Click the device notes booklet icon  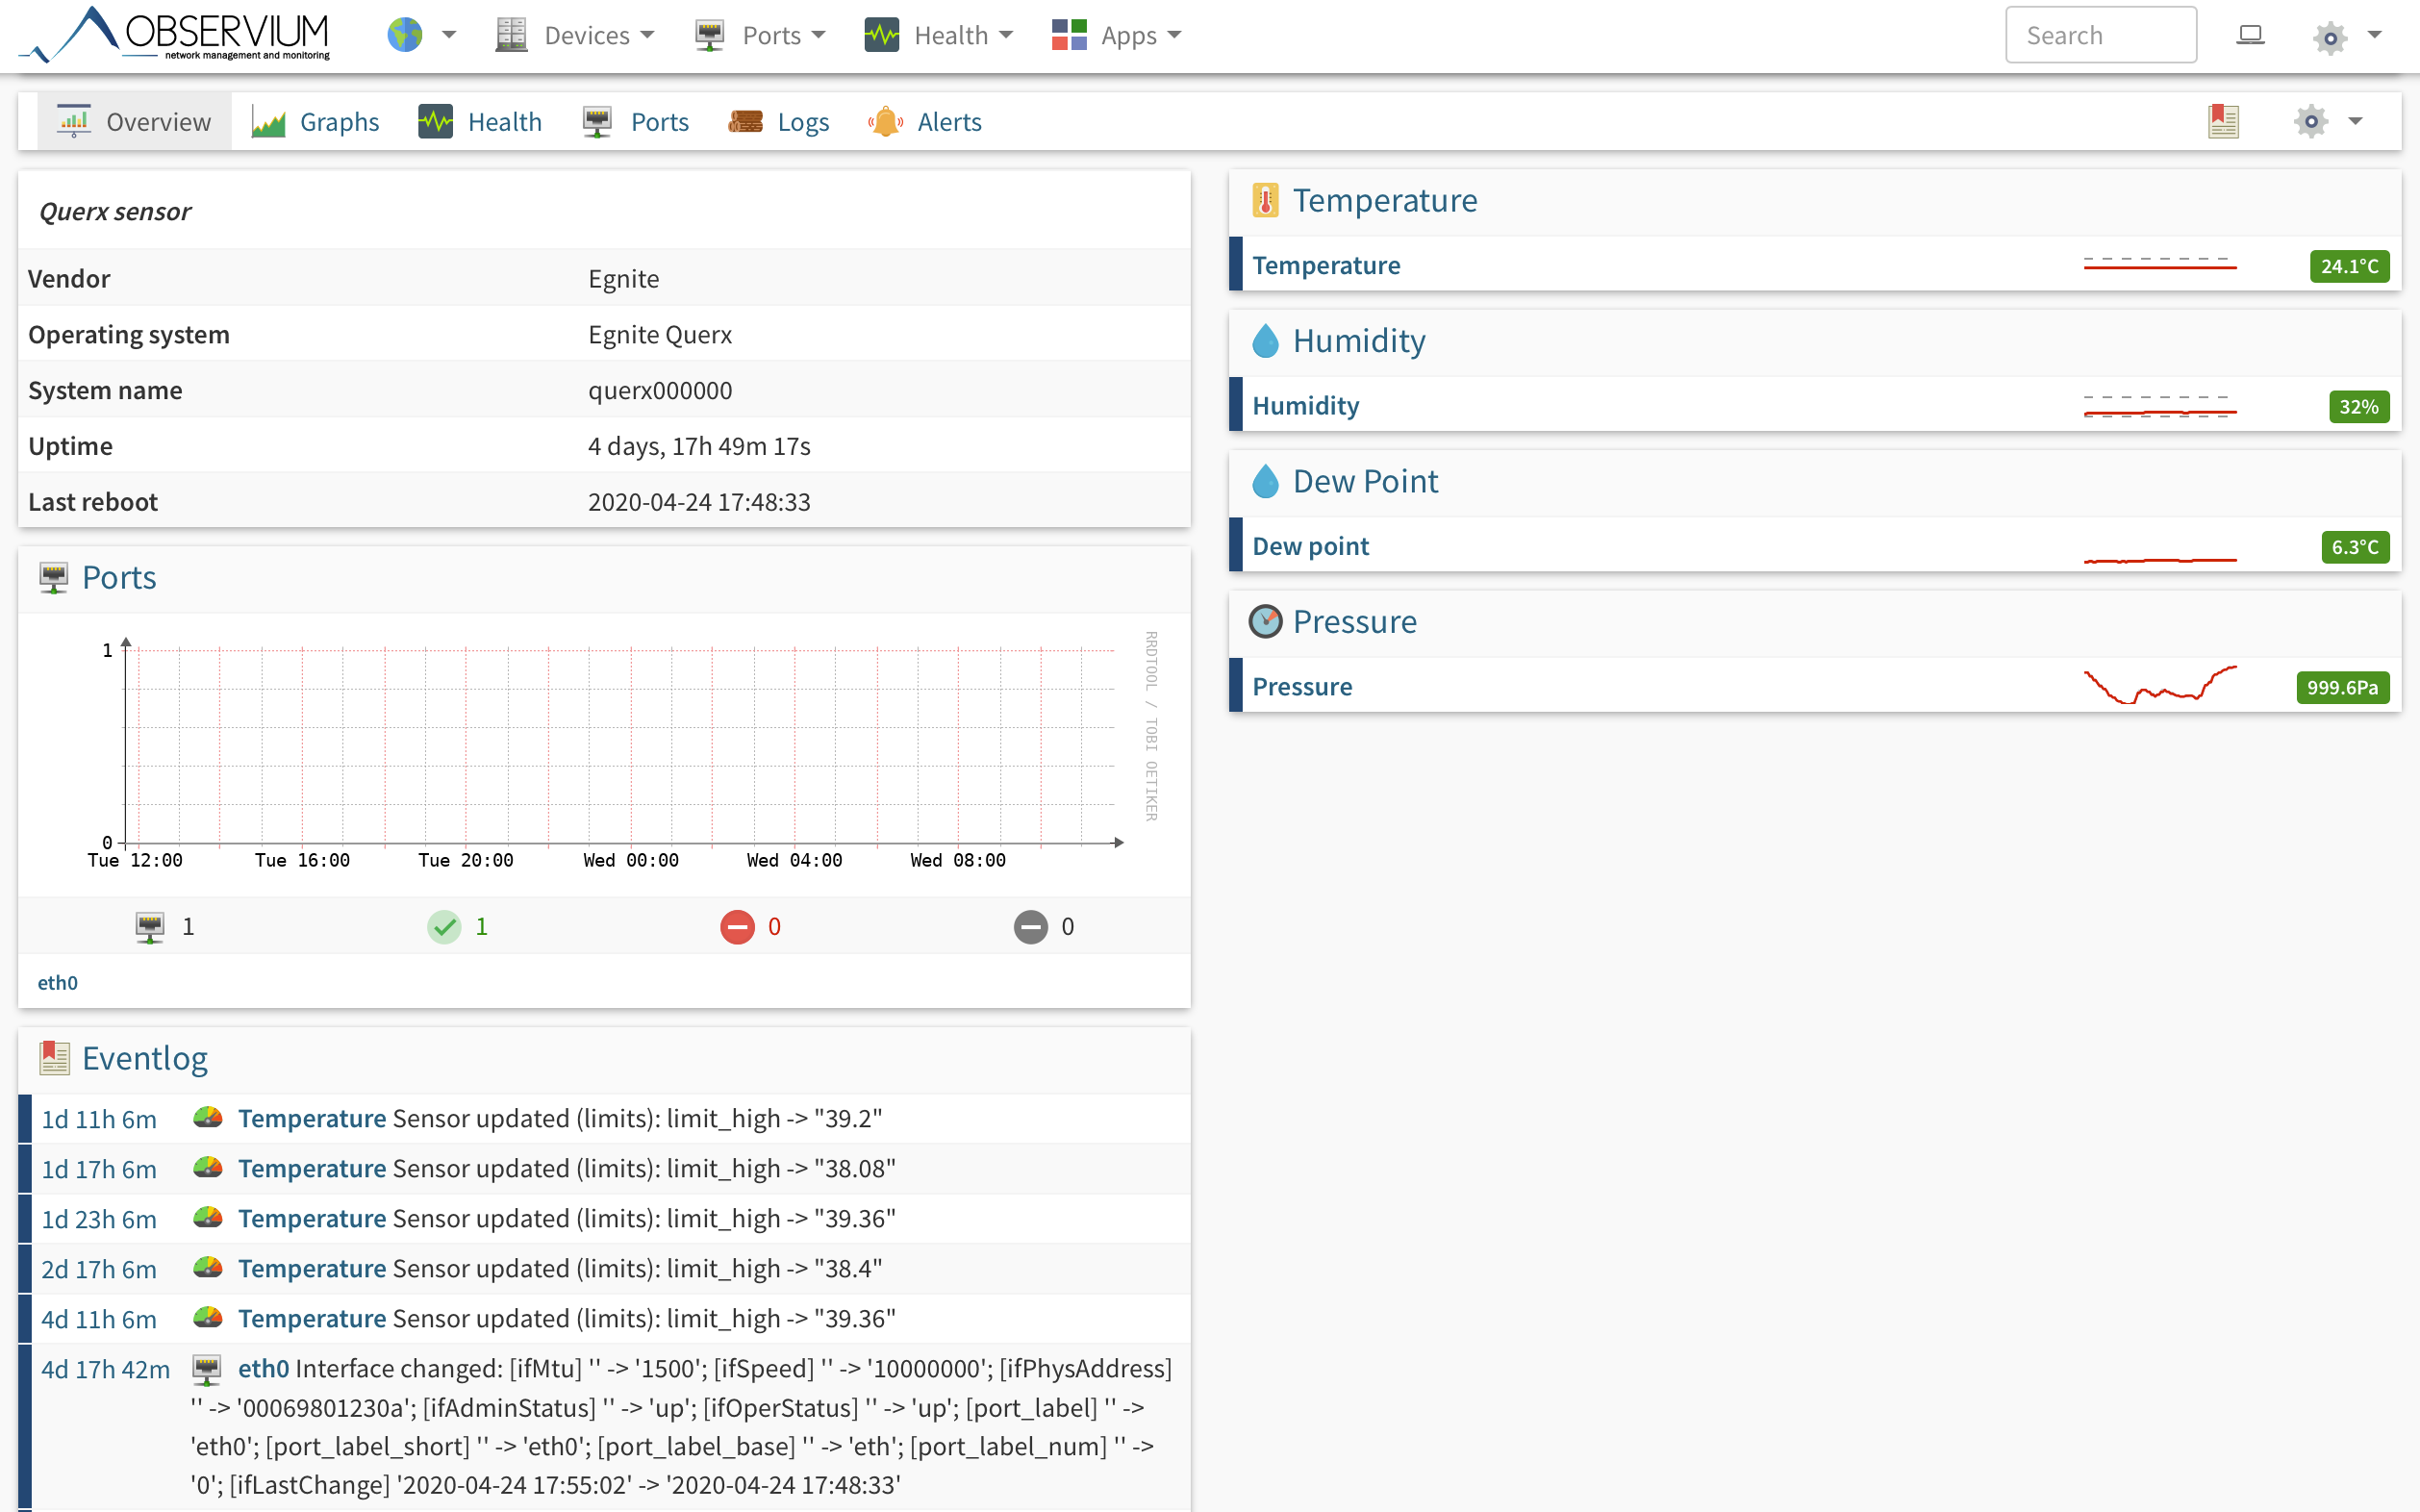2223,122
